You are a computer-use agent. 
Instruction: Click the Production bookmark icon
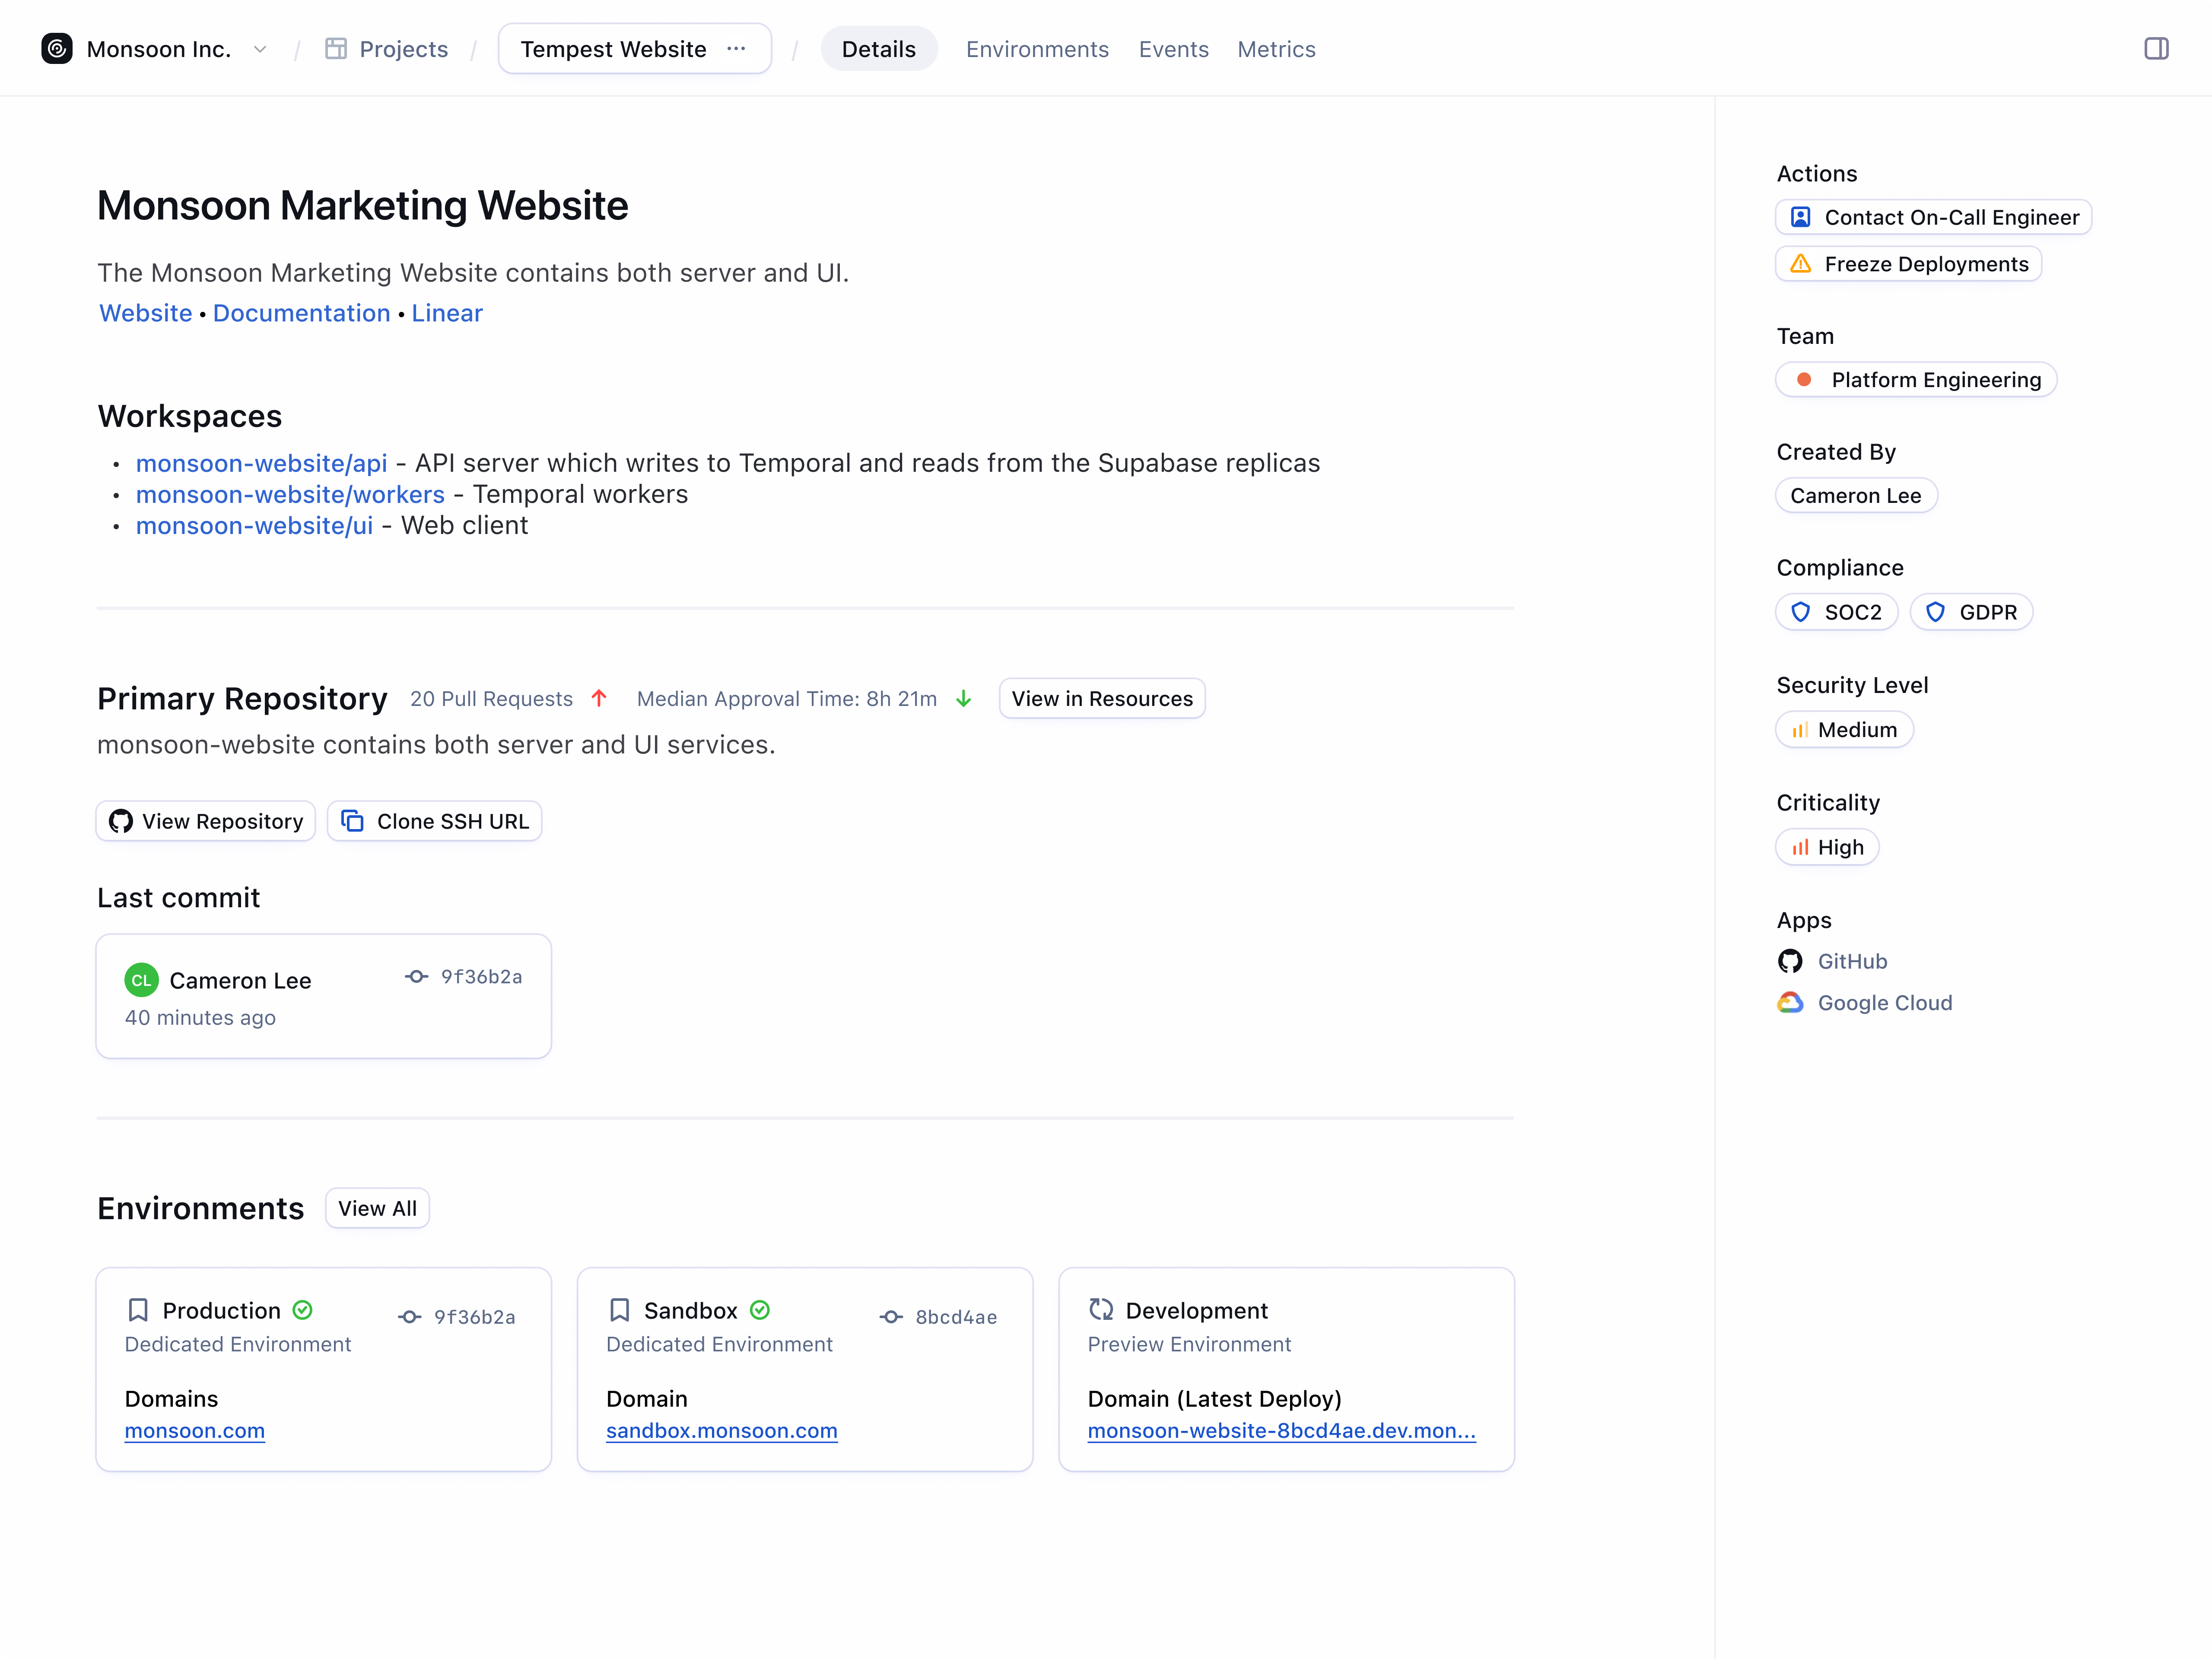pos(138,1310)
